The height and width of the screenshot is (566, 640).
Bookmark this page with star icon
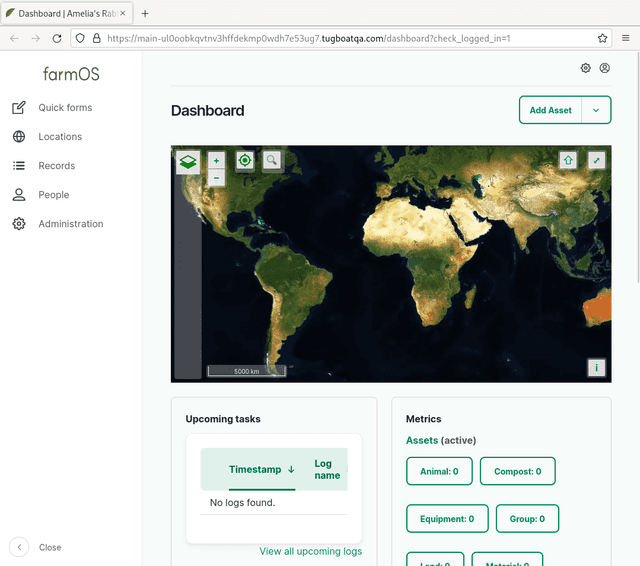tap(602, 38)
